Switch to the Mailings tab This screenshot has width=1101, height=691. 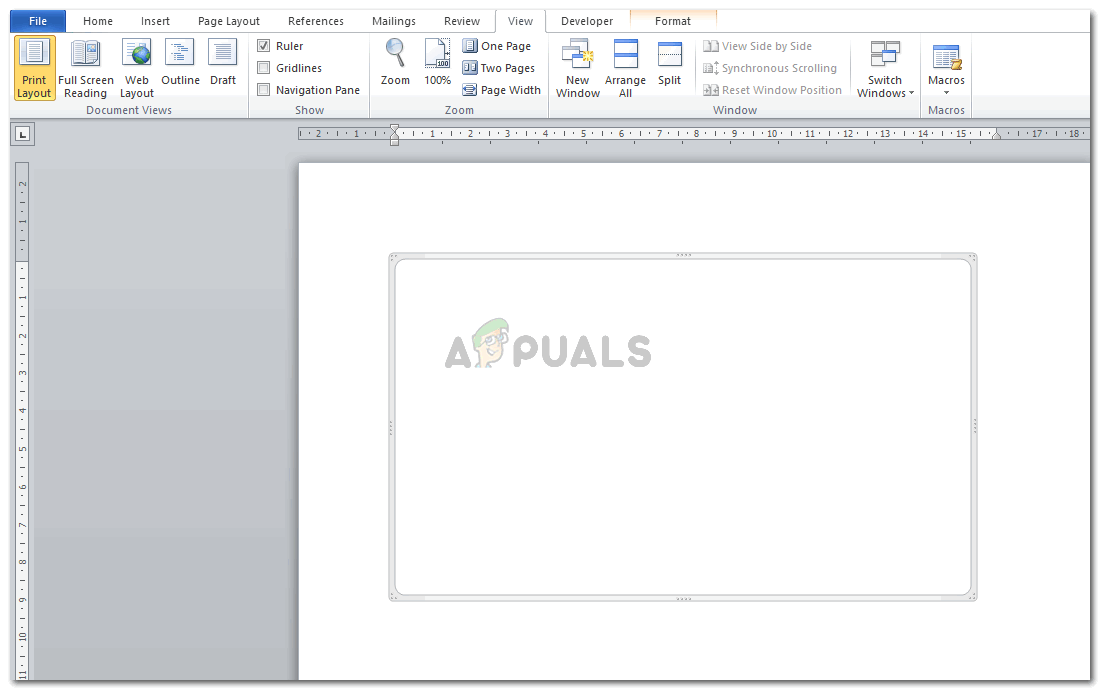pos(394,21)
